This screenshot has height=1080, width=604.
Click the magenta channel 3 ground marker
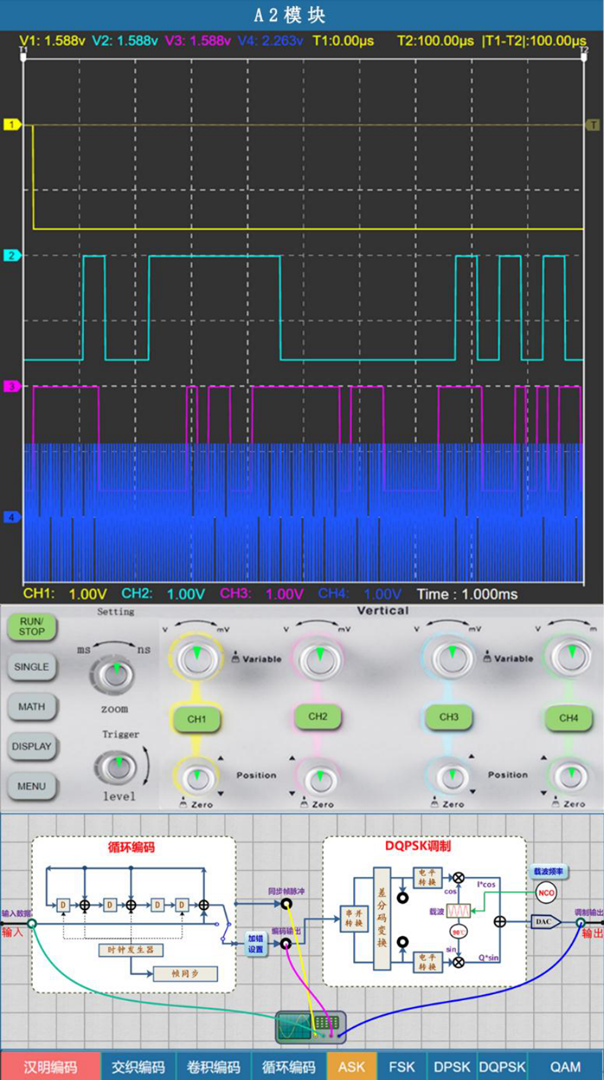(x=12, y=385)
